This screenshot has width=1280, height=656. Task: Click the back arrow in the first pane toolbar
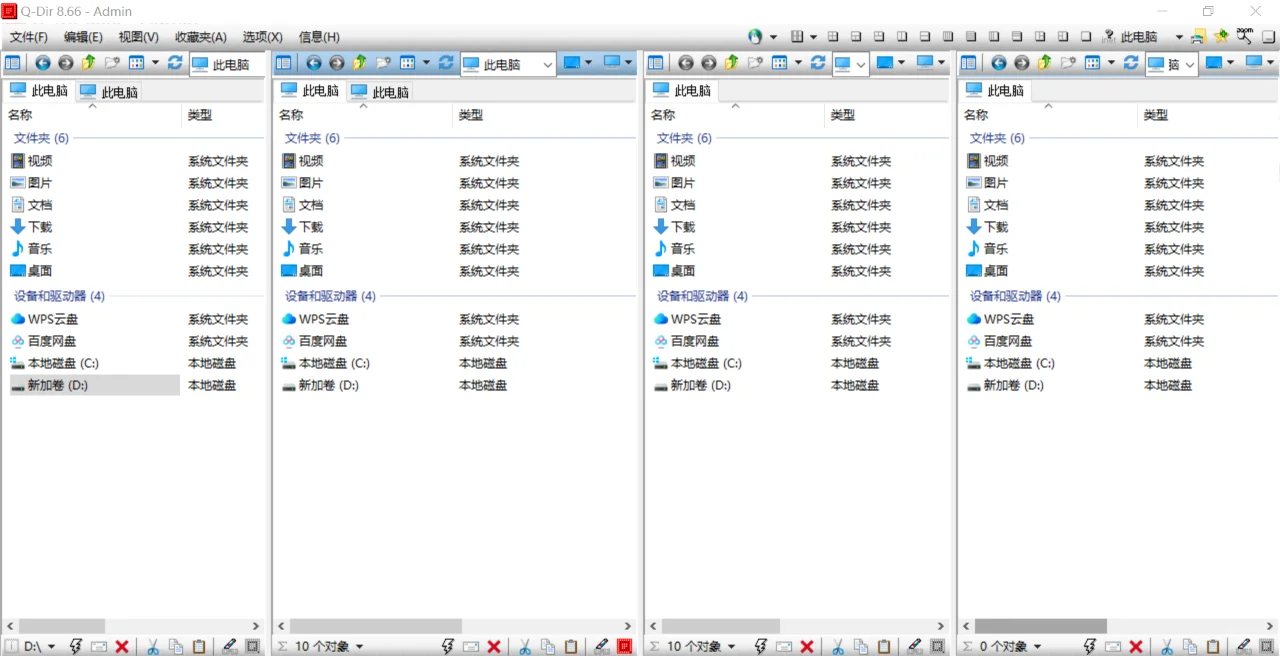[43, 63]
